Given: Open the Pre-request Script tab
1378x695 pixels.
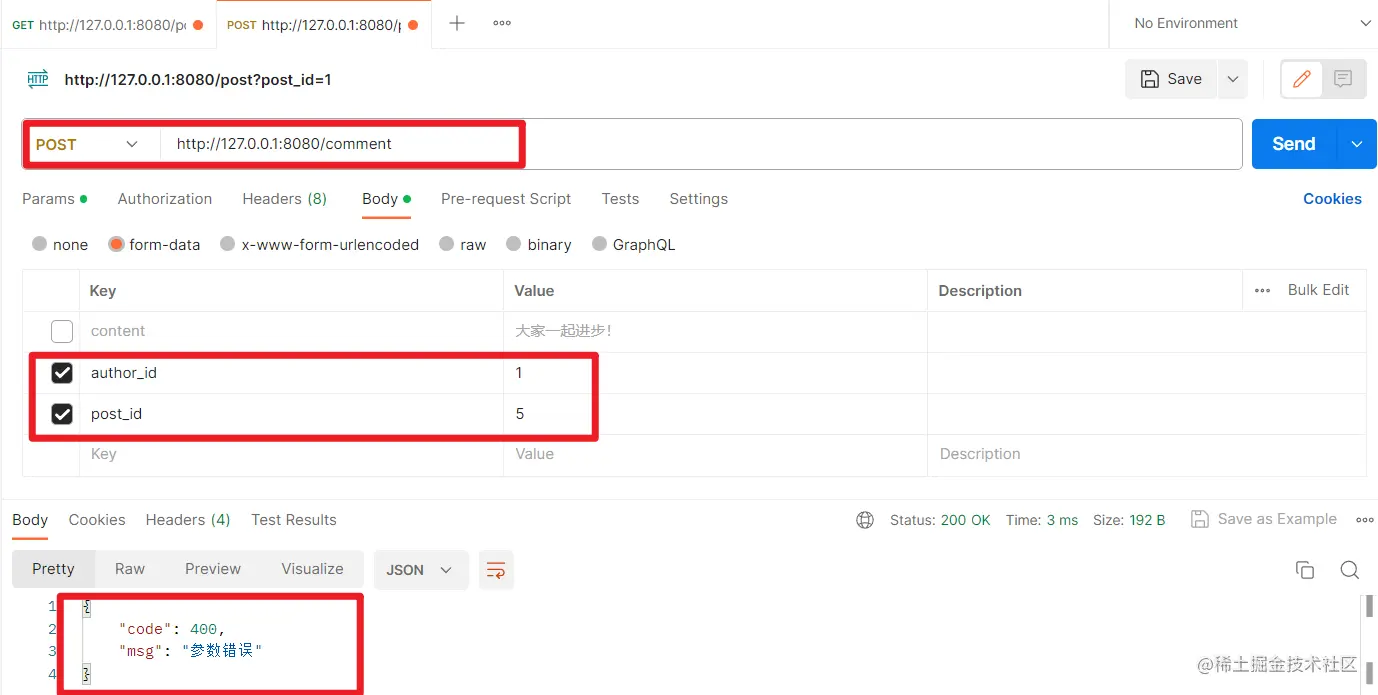Looking at the screenshot, I should 506,199.
